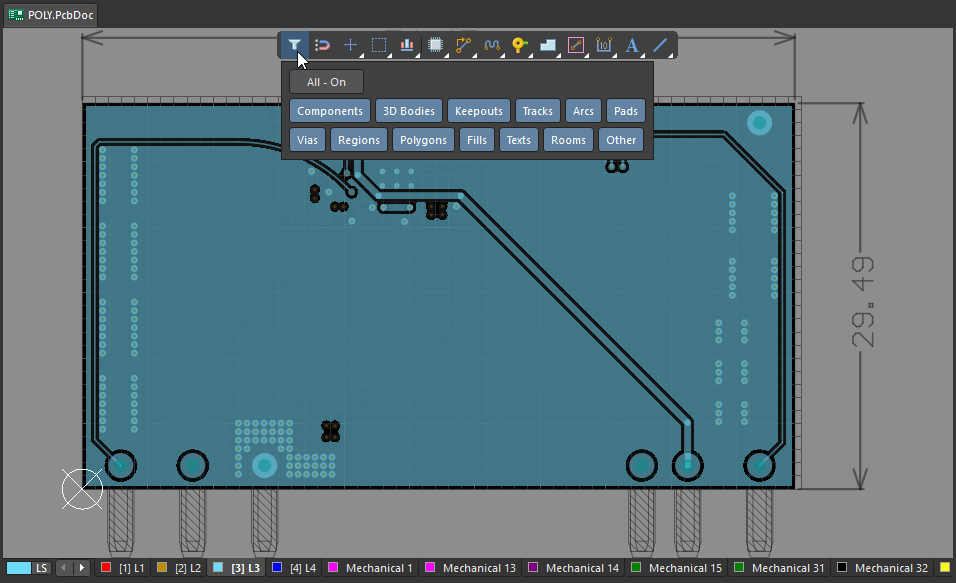Toggle Components in the selection filter
Viewport: 956px width, 583px height.
[330, 111]
